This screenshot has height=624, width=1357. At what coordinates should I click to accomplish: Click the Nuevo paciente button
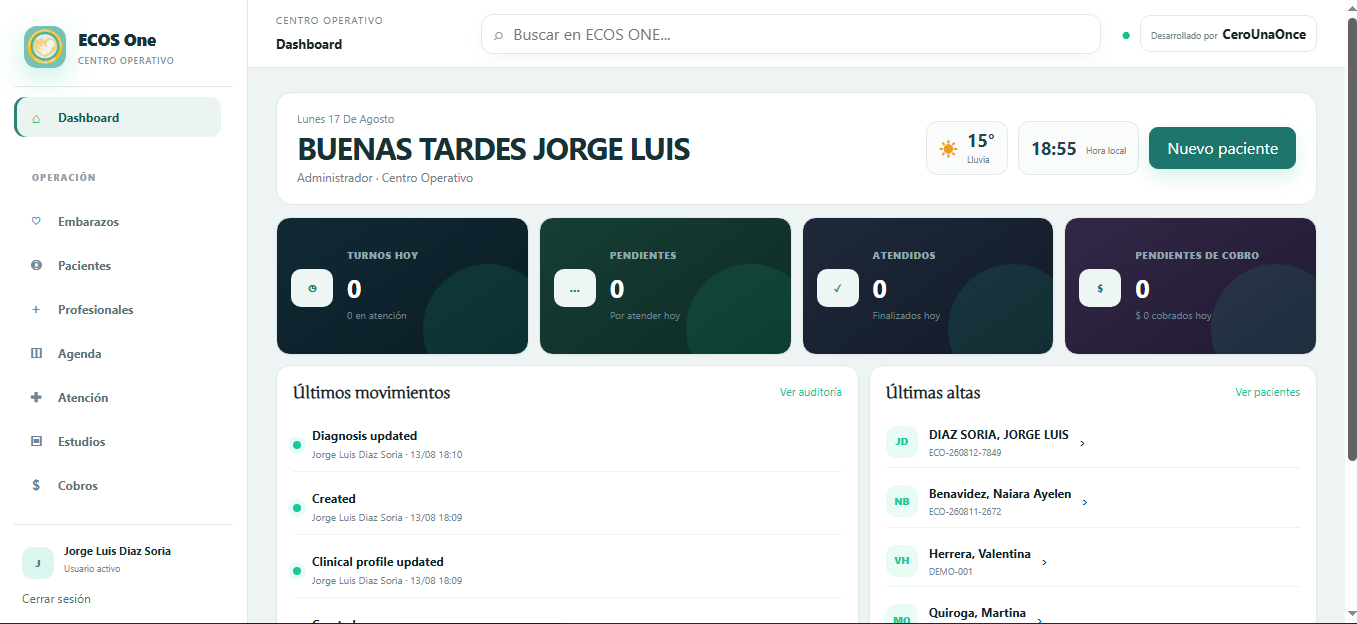pos(1222,148)
